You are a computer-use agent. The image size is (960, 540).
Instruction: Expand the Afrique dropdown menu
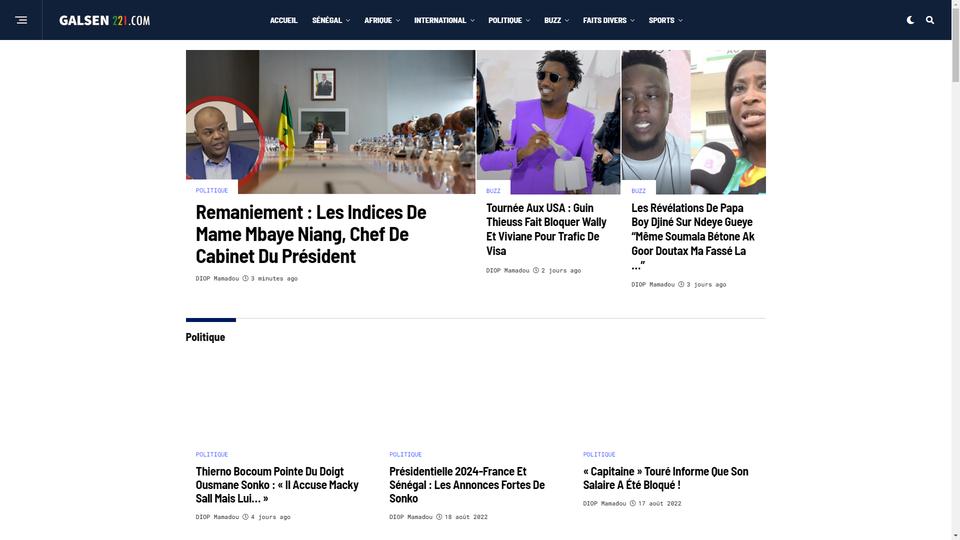382,20
